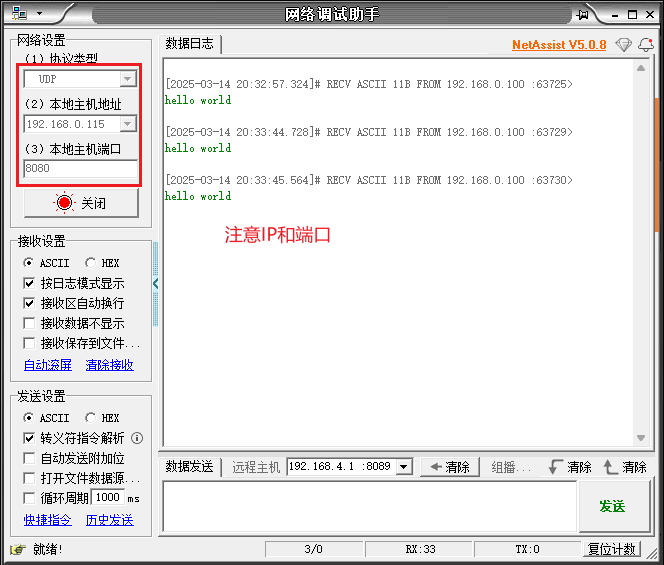Click the down-arrow 清除 button
Image resolution: width=664 pixels, height=565 pixels.
(x=572, y=467)
